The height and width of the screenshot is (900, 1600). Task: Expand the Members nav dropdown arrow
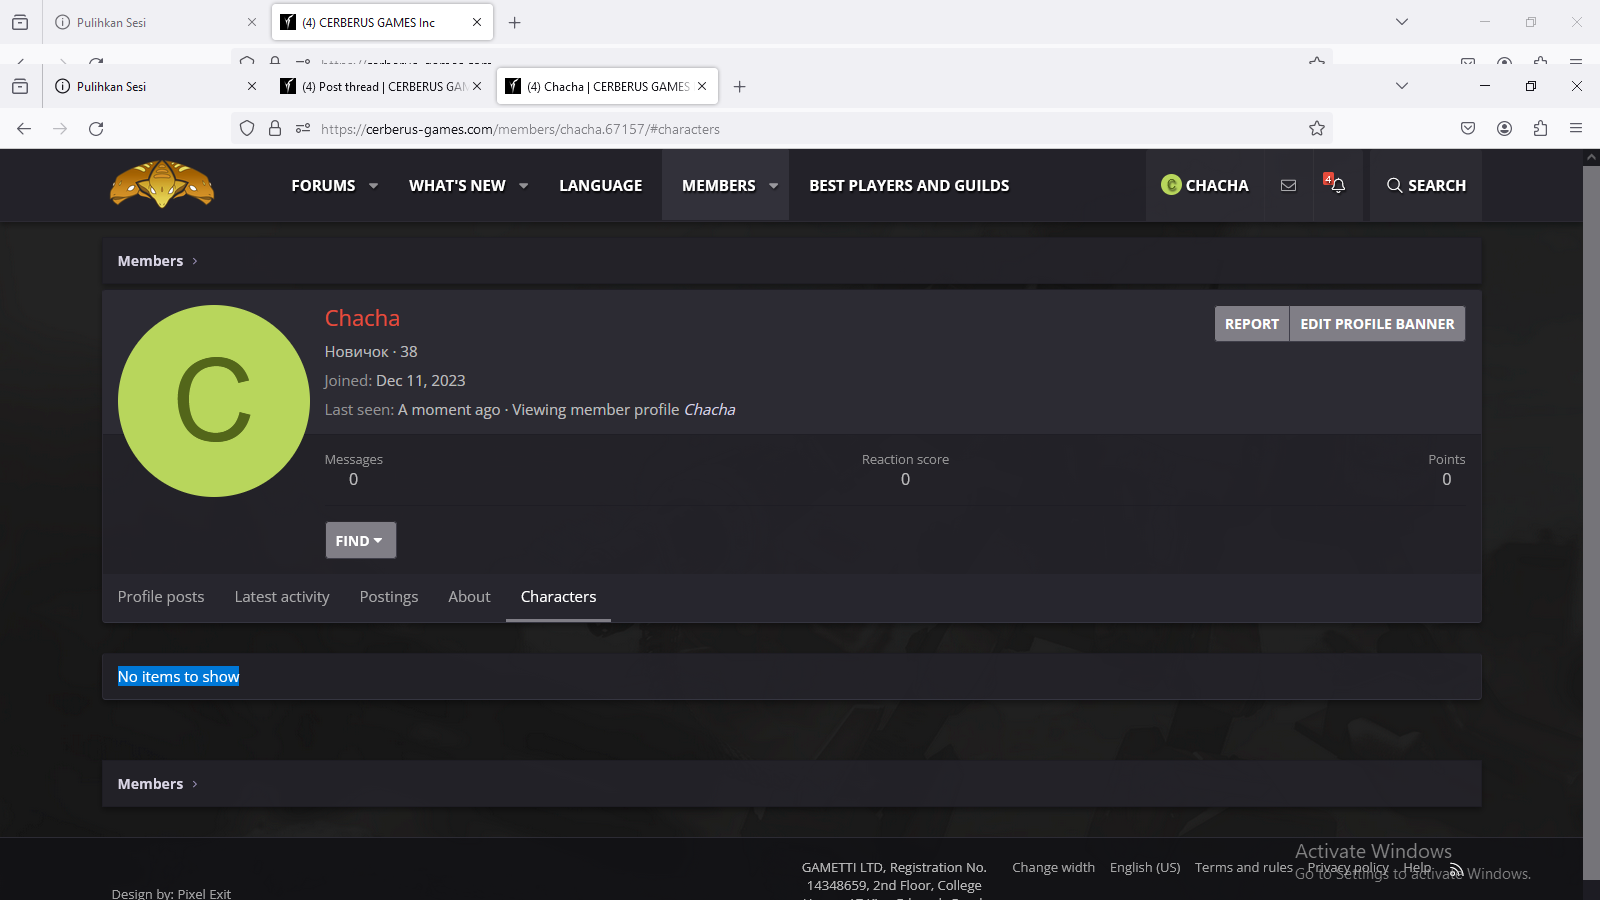774,185
